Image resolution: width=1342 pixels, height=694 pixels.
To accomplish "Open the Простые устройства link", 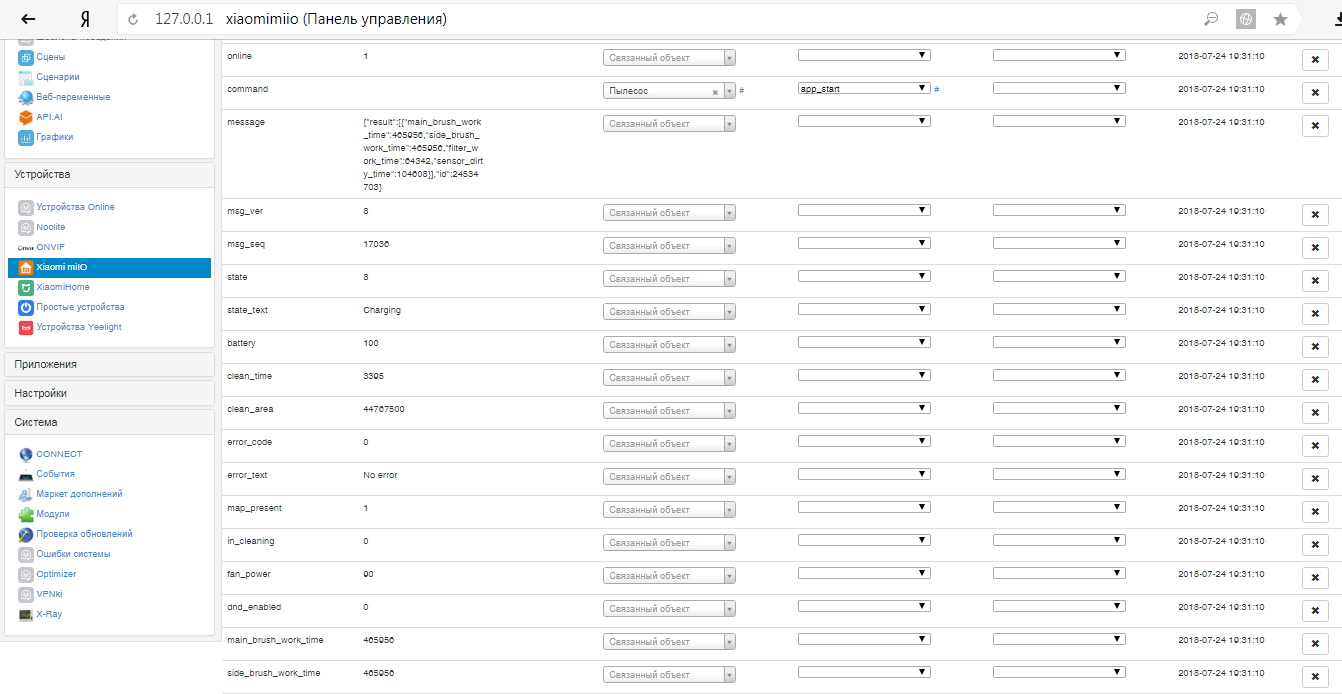I will coord(80,307).
